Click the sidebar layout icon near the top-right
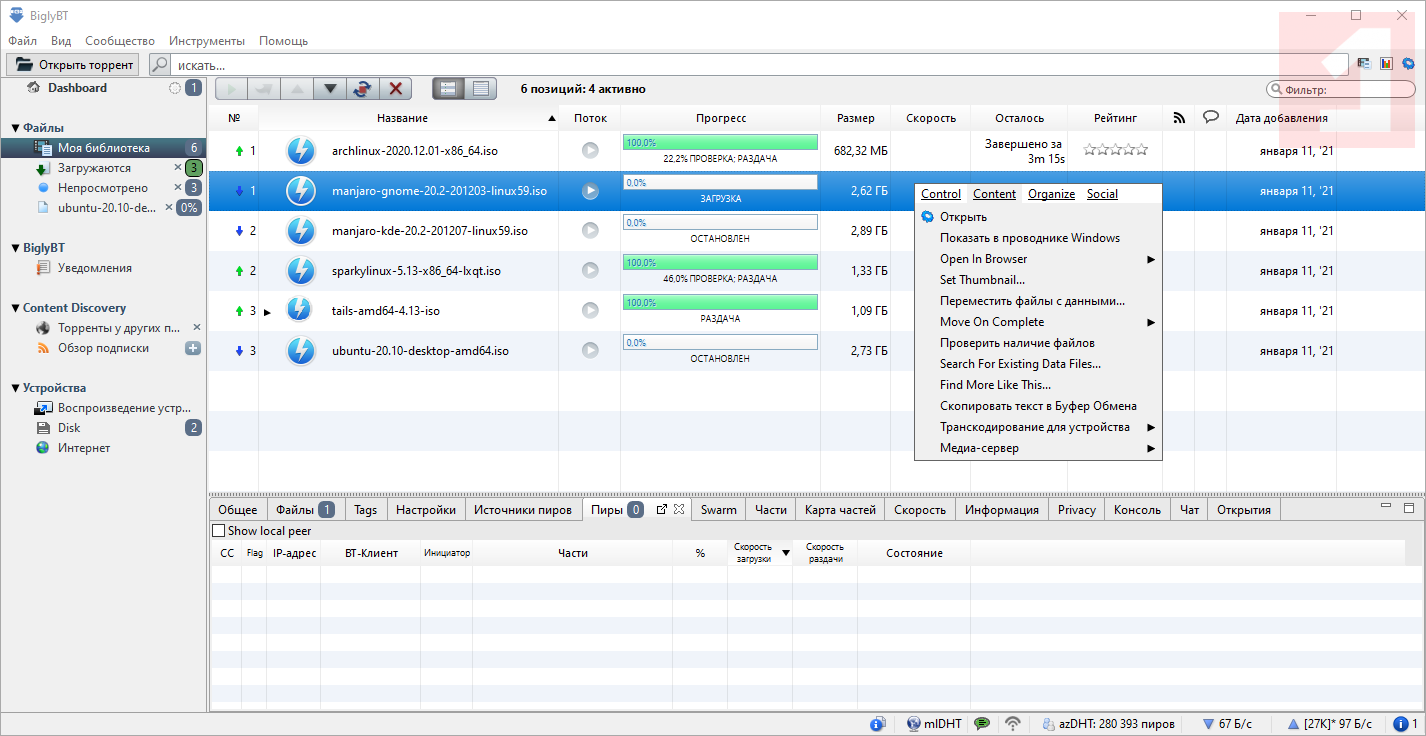Image resolution: width=1426 pixels, height=736 pixels. point(1363,64)
